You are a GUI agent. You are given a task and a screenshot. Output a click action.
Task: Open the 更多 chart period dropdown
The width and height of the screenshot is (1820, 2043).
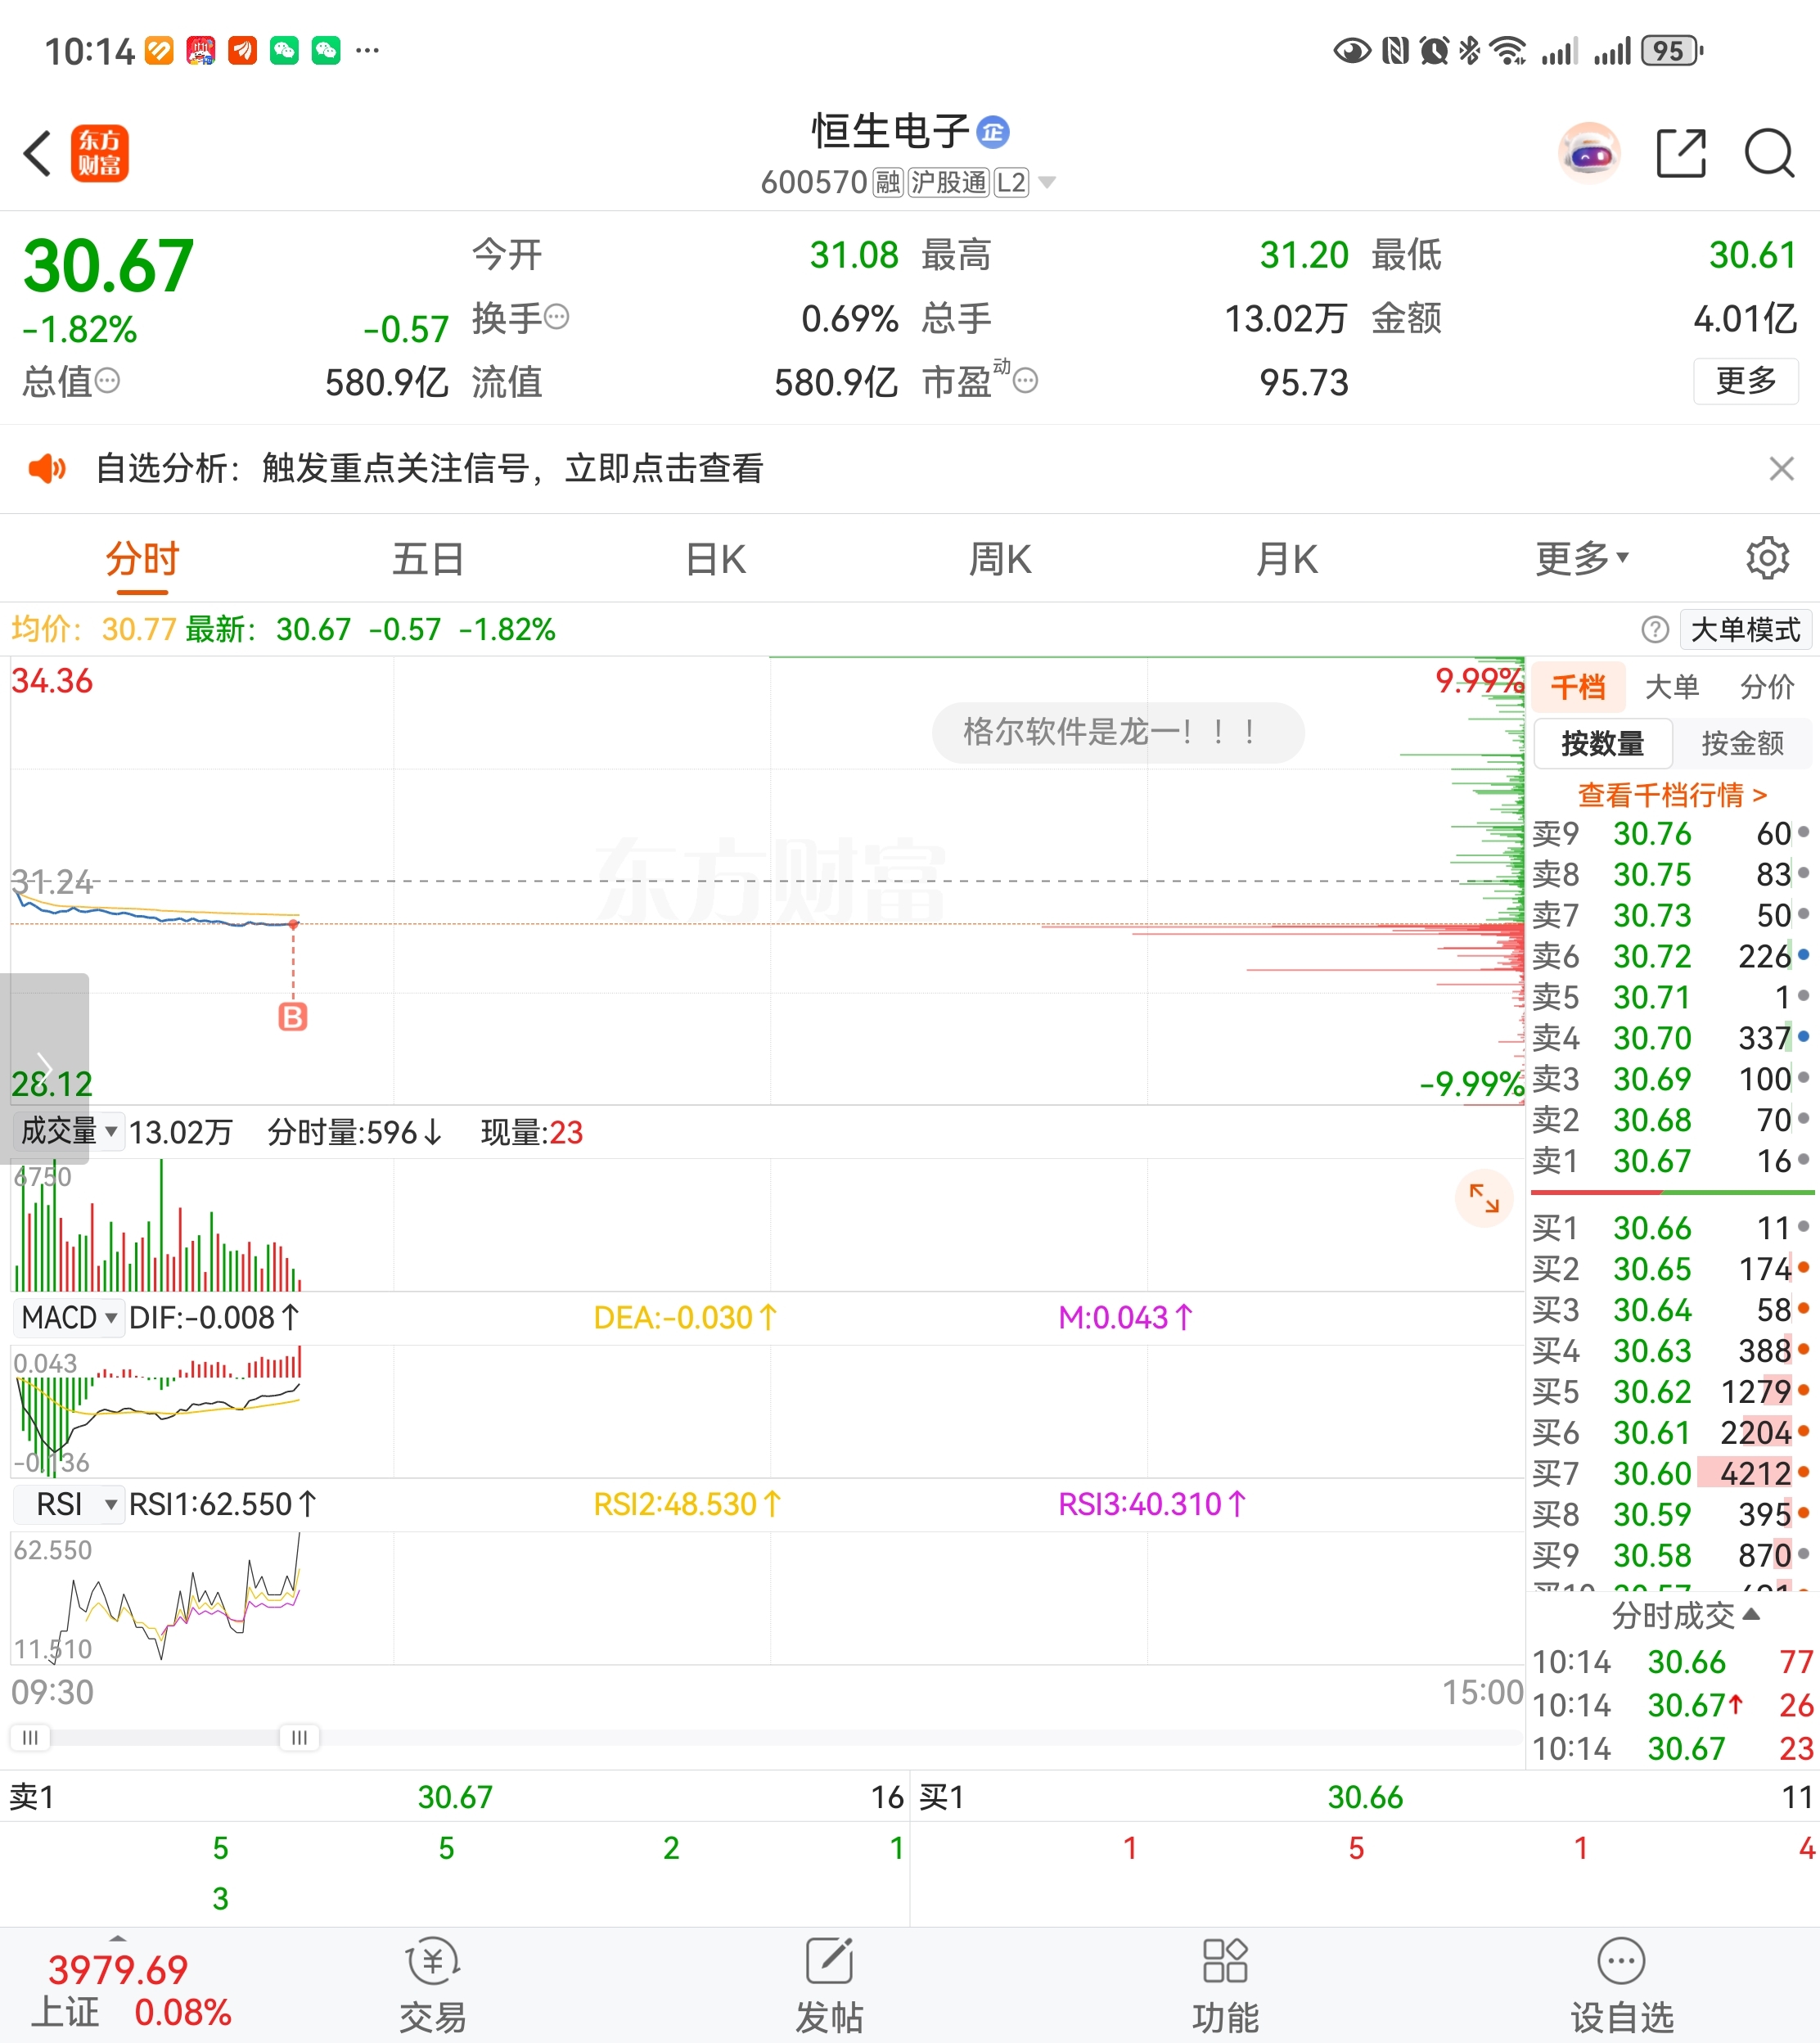(1581, 558)
